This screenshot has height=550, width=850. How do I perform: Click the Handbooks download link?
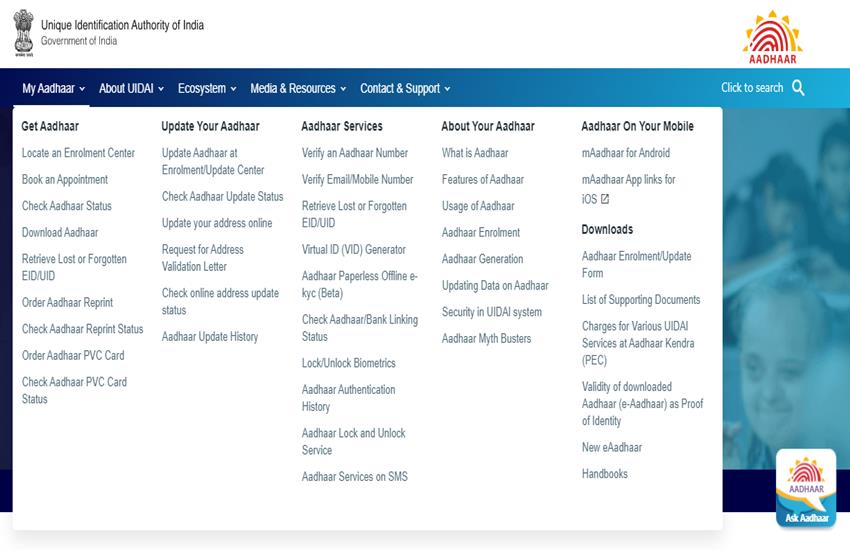tap(605, 474)
